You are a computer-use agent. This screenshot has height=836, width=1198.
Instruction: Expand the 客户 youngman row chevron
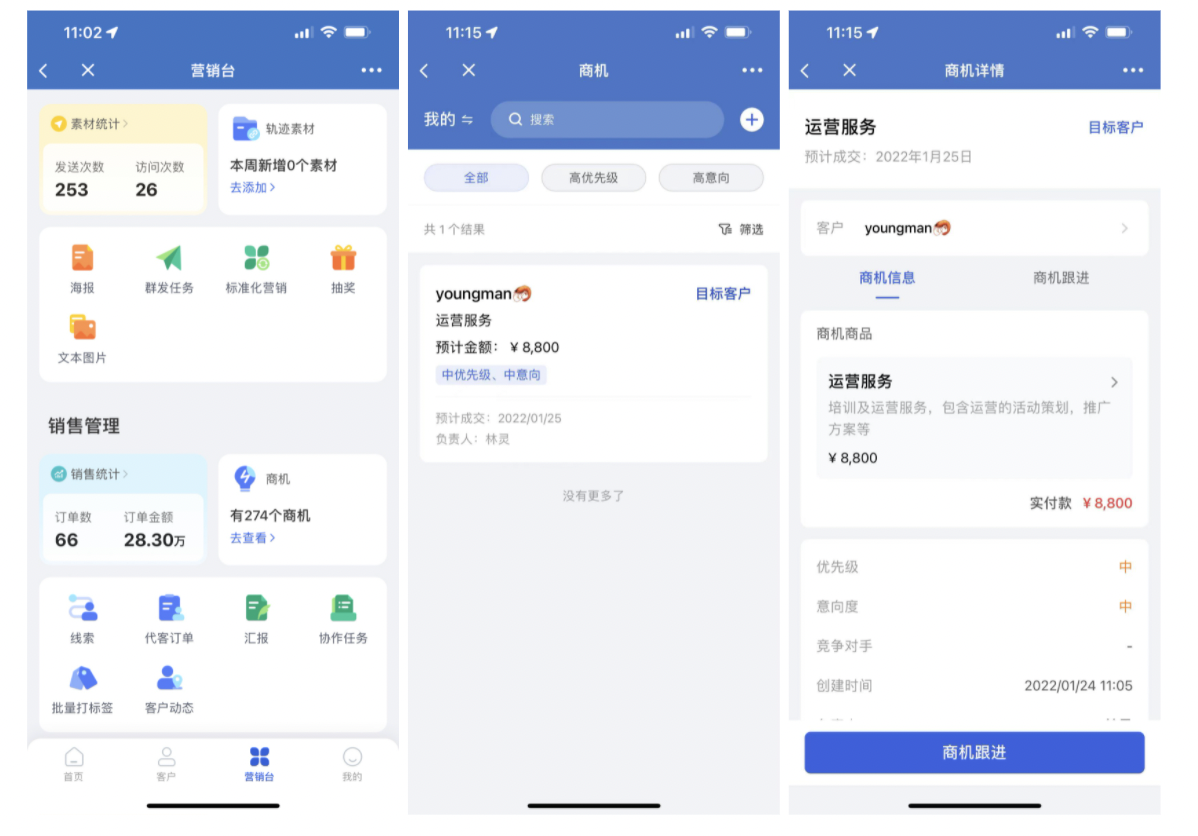(x=1125, y=228)
